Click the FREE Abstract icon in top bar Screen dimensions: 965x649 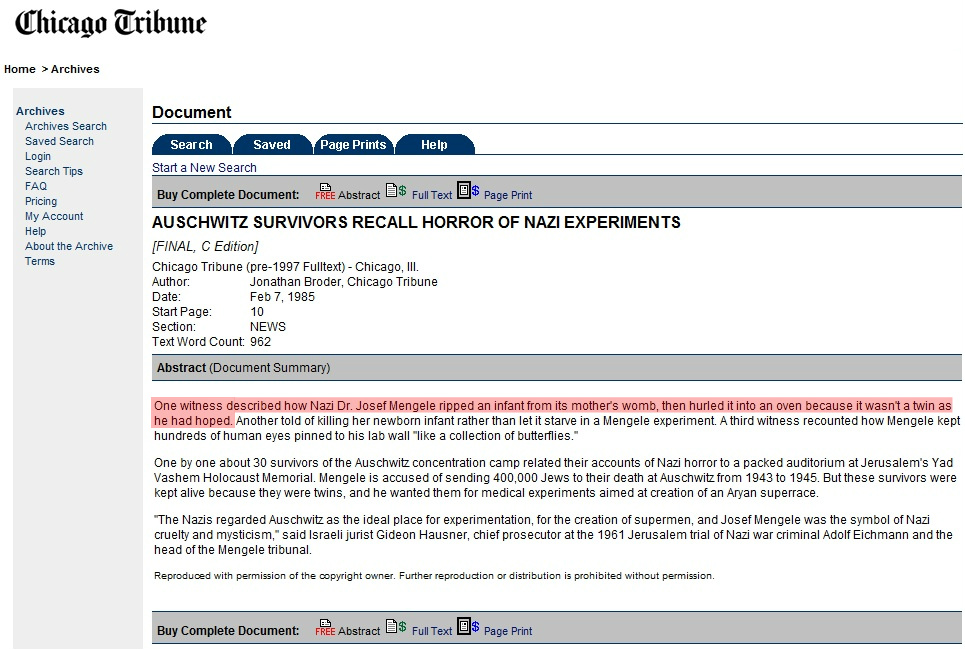pos(325,192)
